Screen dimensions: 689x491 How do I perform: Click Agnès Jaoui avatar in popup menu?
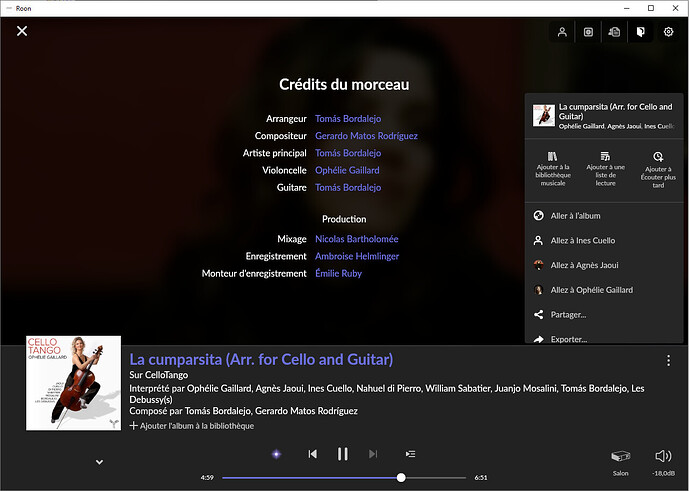pyautogui.click(x=538, y=265)
